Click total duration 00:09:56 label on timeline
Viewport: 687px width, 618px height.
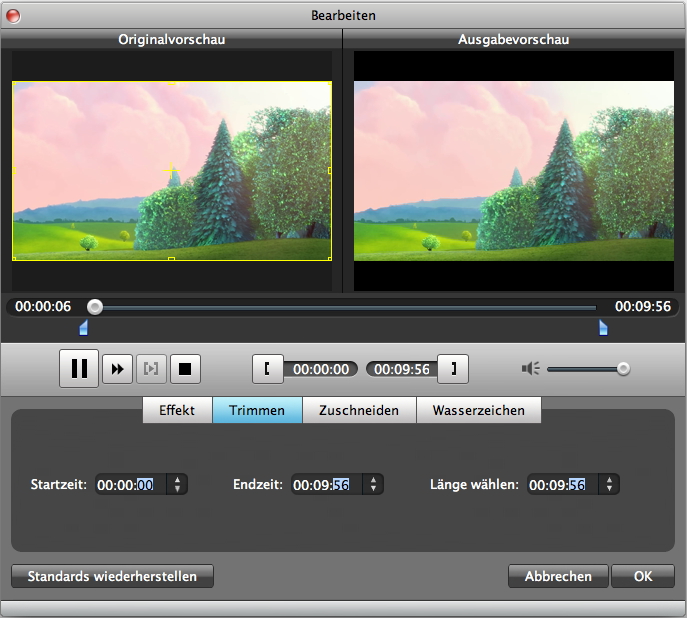(643, 306)
